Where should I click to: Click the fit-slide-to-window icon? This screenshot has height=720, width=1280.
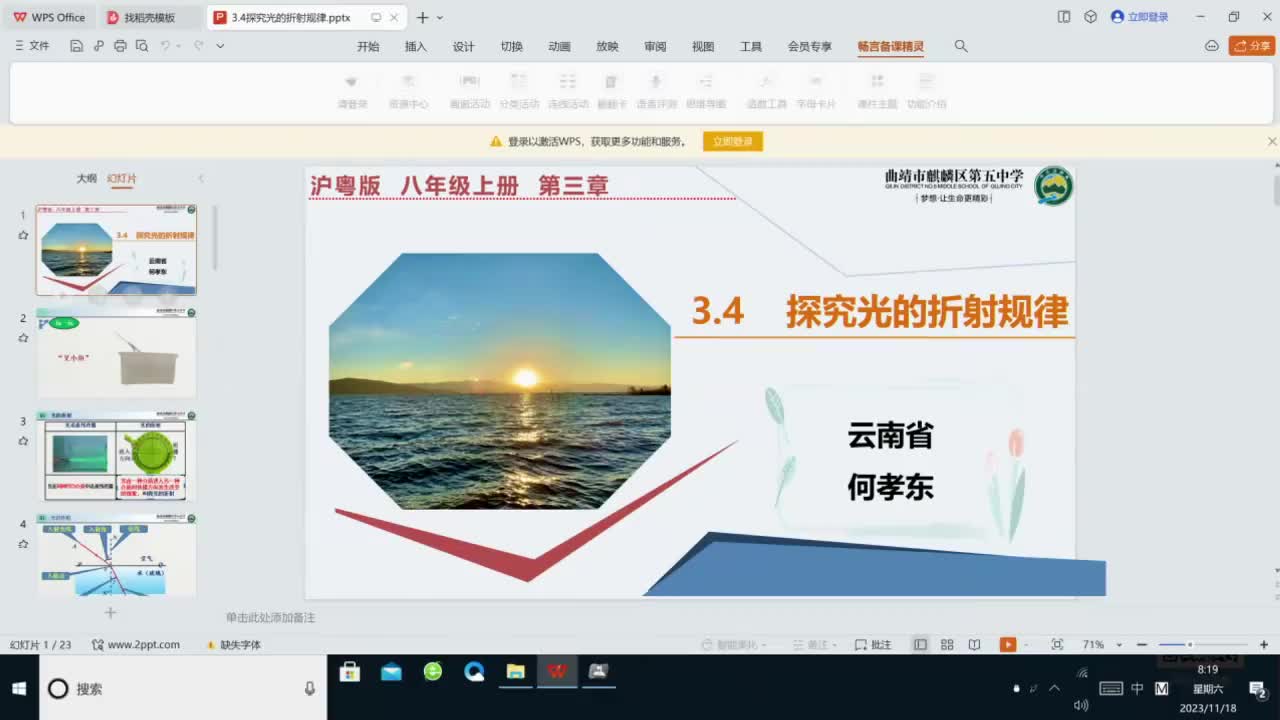click(x=1057, y=645)
